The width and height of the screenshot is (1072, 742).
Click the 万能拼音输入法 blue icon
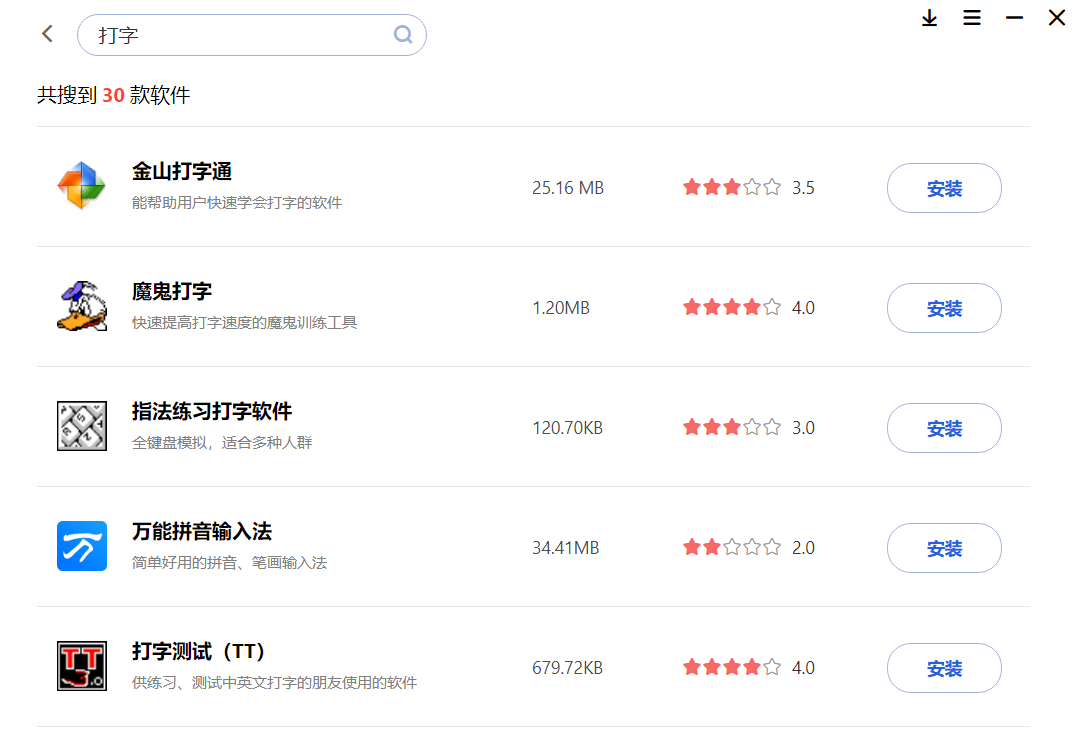(x=81, y=546)
